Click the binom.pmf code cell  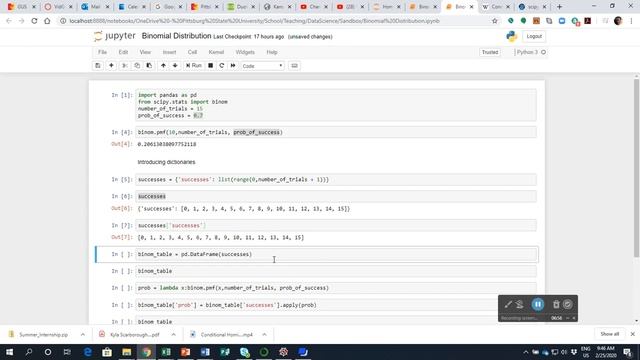click(336, 132)
